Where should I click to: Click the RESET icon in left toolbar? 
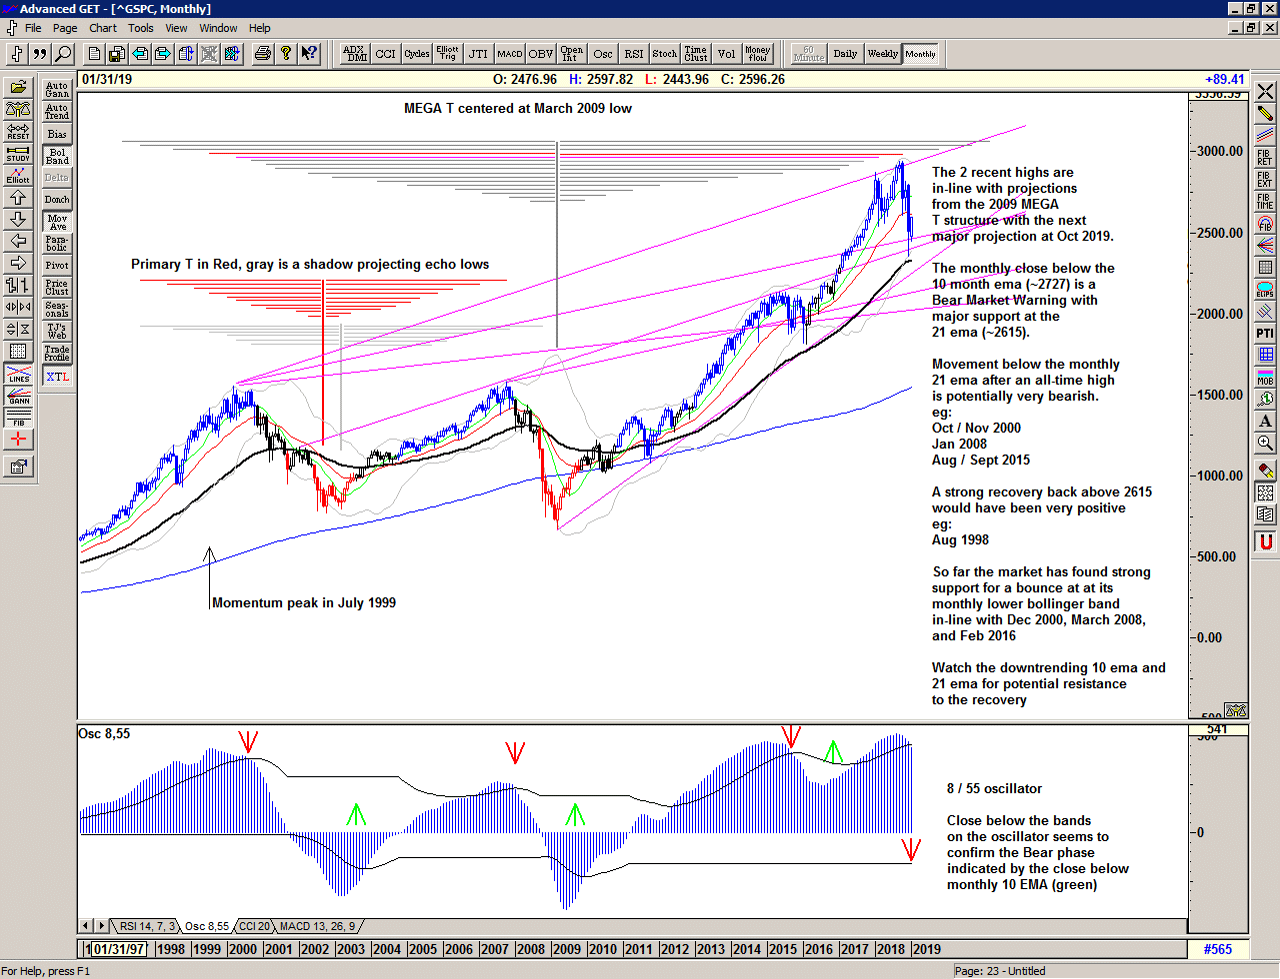pos(18,131)
